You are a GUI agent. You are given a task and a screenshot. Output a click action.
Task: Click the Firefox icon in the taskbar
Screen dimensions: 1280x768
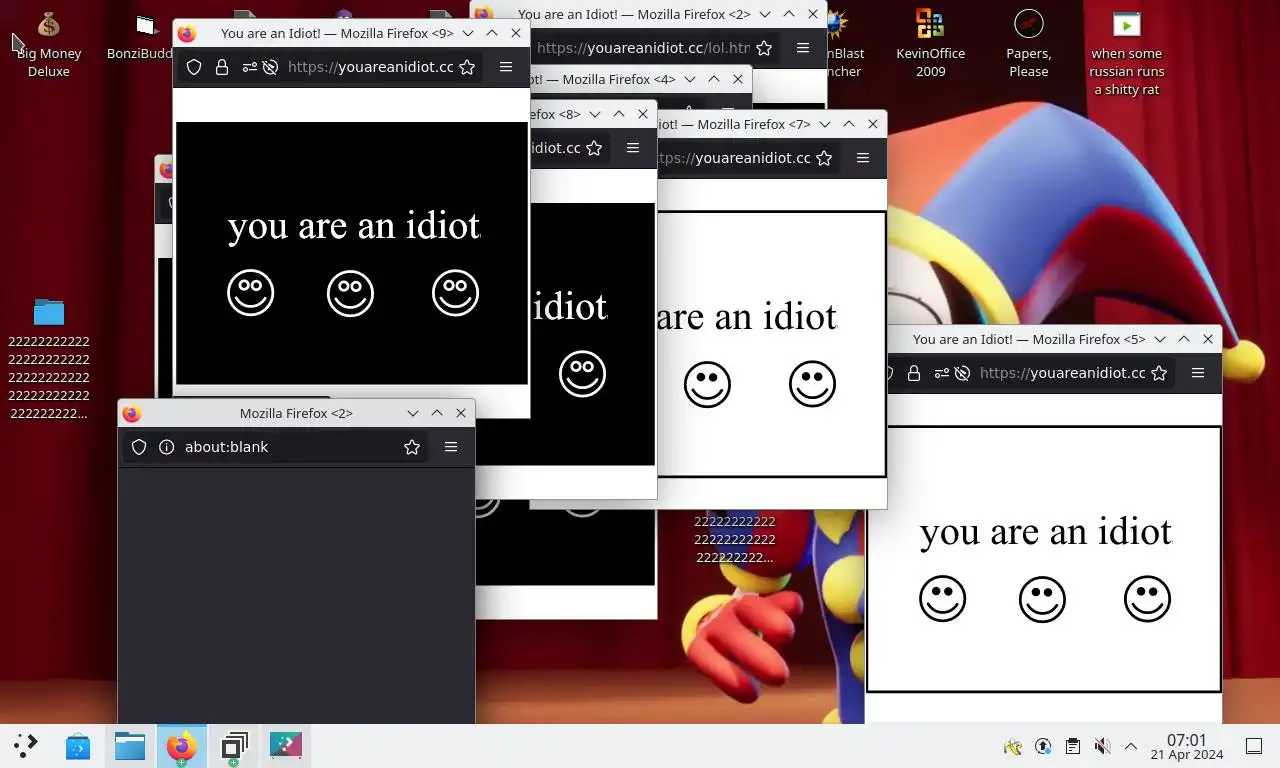pyautogui.click(x=181, y=746)
